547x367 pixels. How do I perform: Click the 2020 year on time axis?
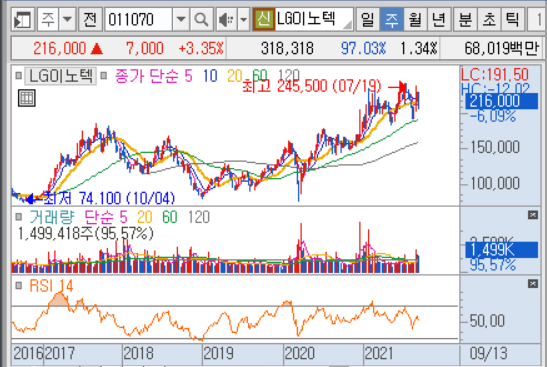299,353
